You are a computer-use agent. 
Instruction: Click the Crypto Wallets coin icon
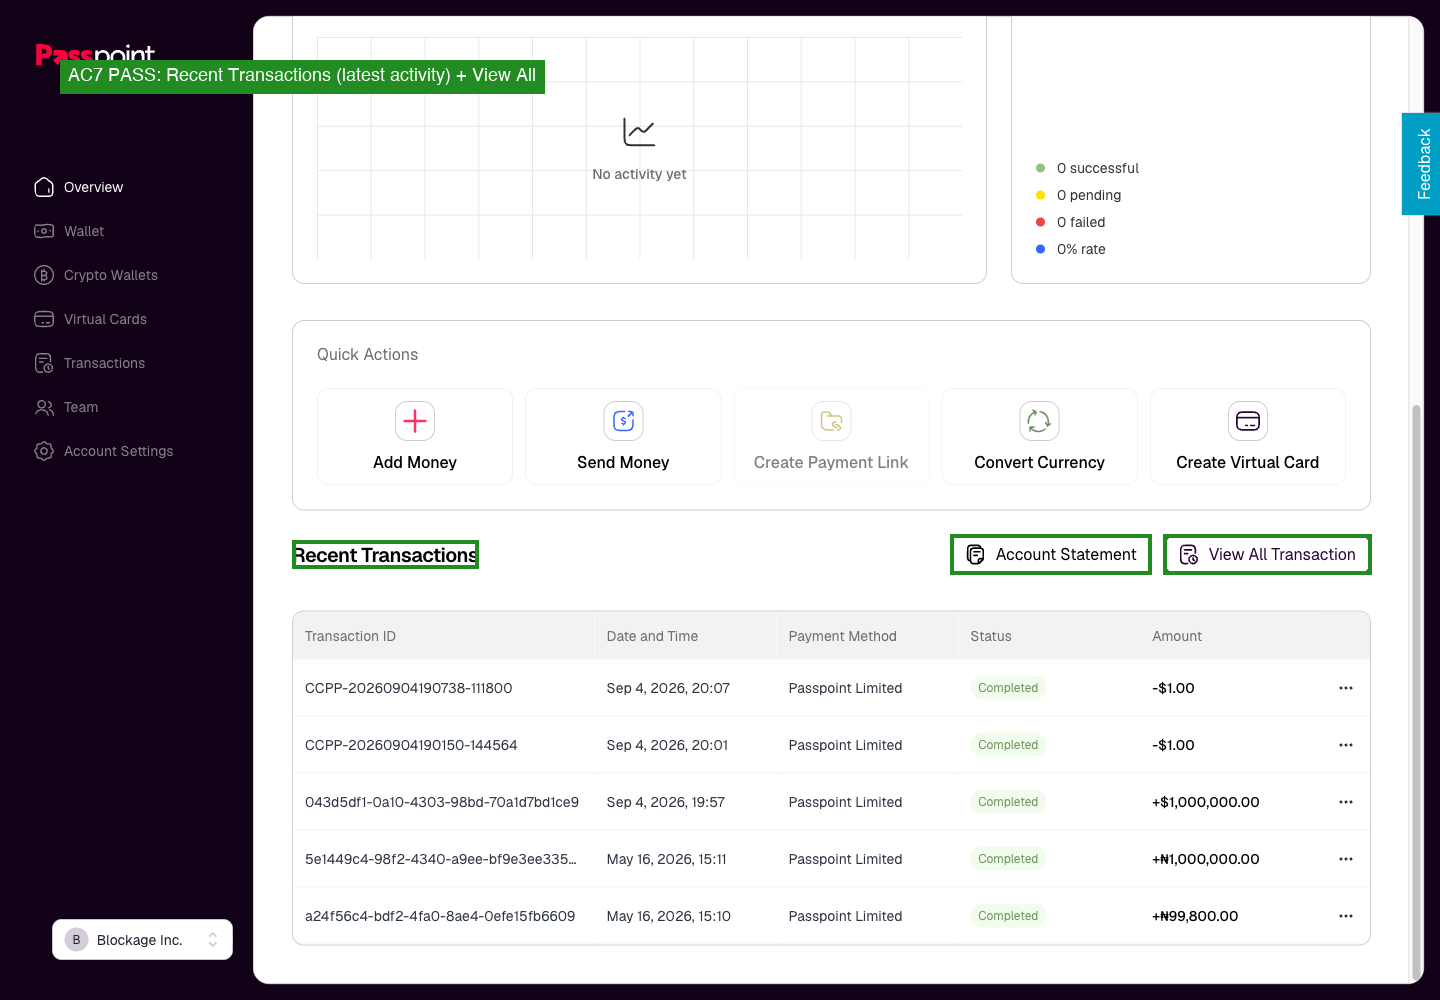tap(44, 275)
